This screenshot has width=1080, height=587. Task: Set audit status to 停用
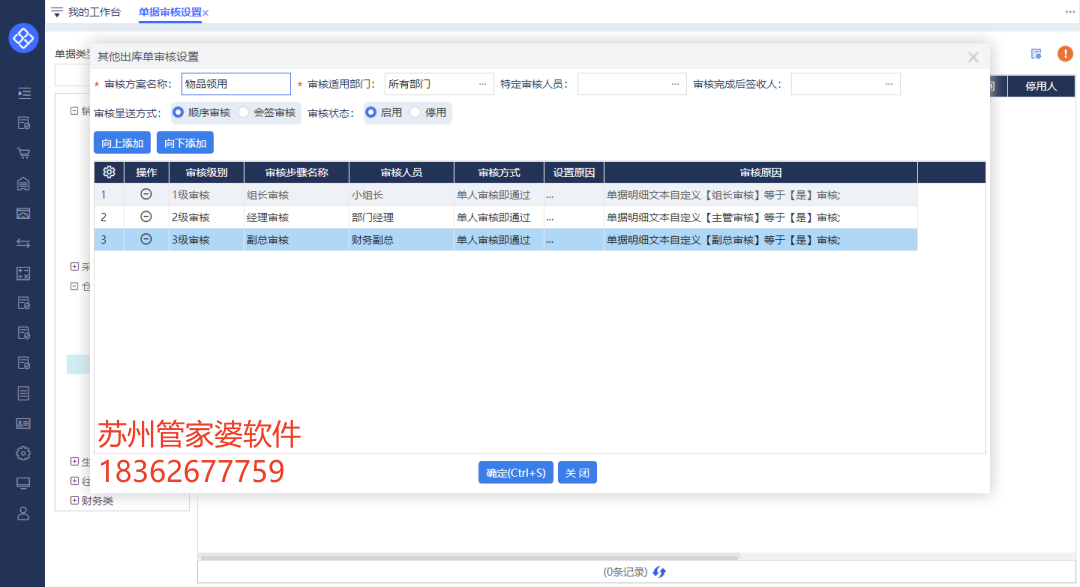pos(416,113)
